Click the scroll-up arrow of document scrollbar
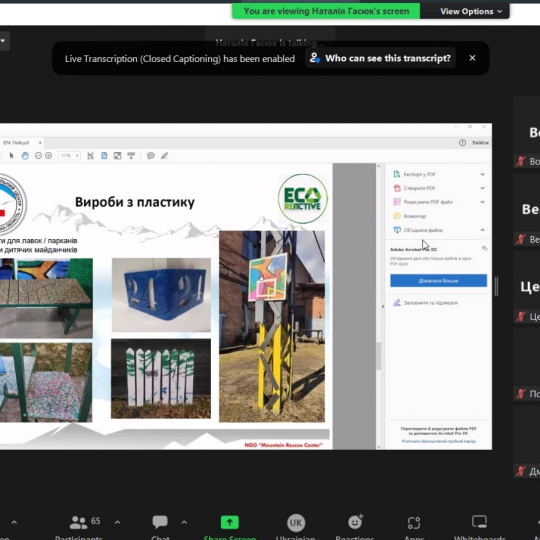The width and height of the screenshot is (540, 540). [378, 166]
